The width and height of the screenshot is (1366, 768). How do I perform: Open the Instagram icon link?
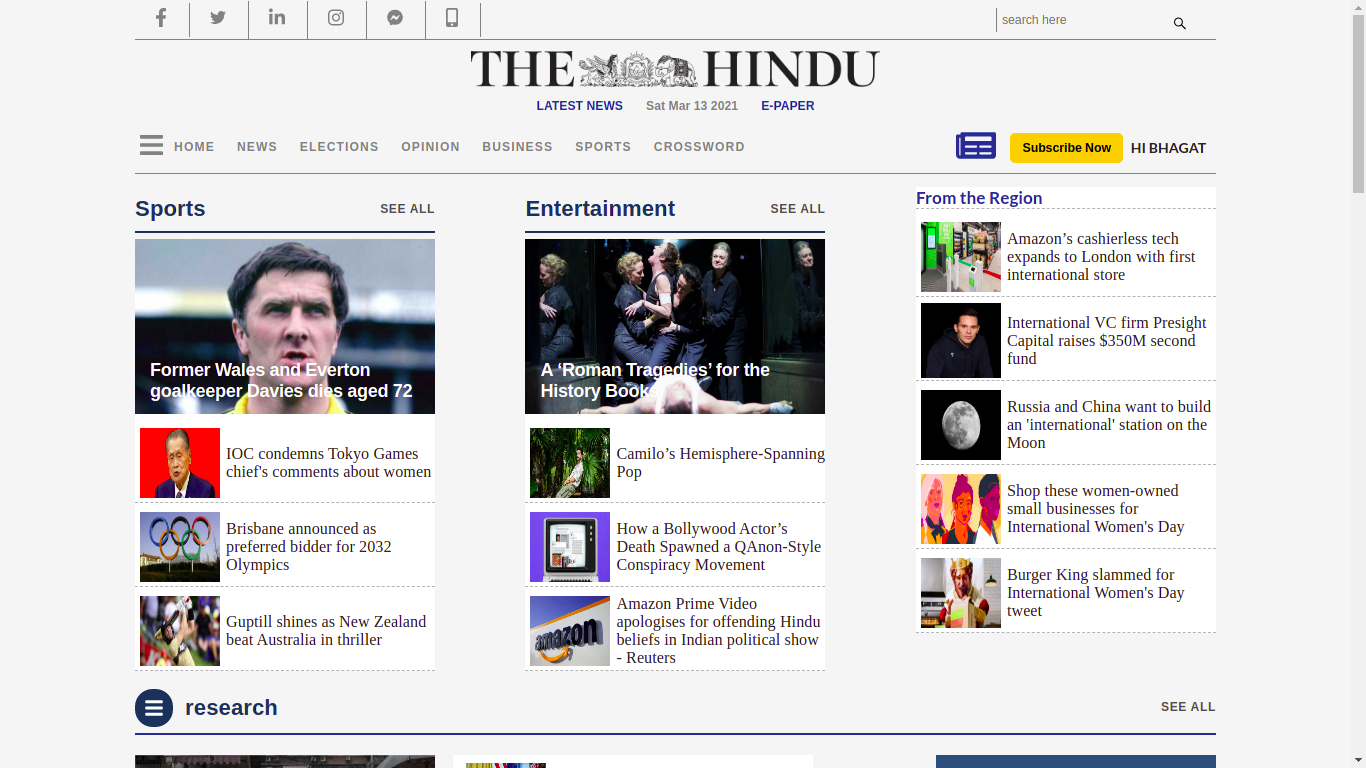336,18
